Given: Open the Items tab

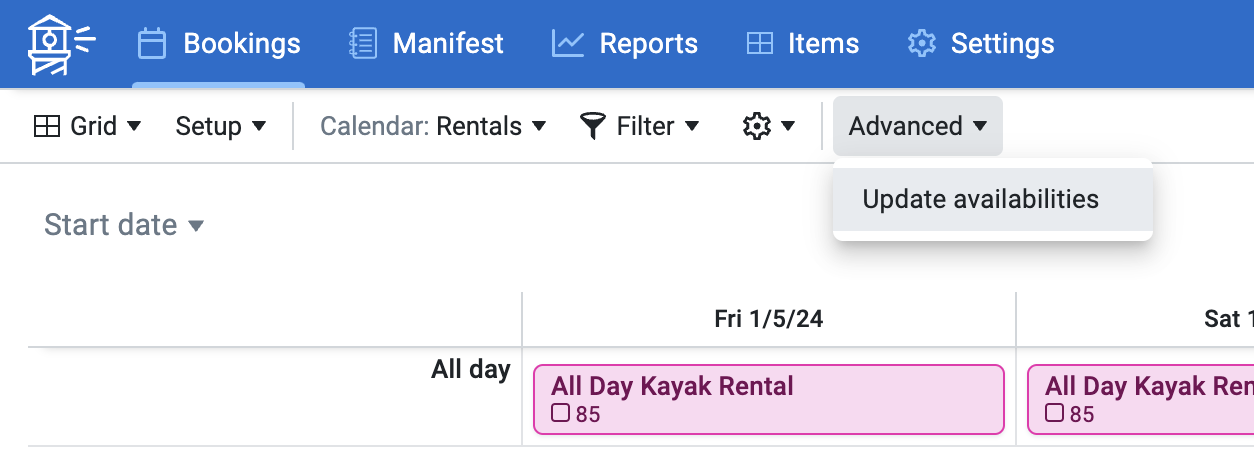Looking at the screenshot, I should click(802, 44).
